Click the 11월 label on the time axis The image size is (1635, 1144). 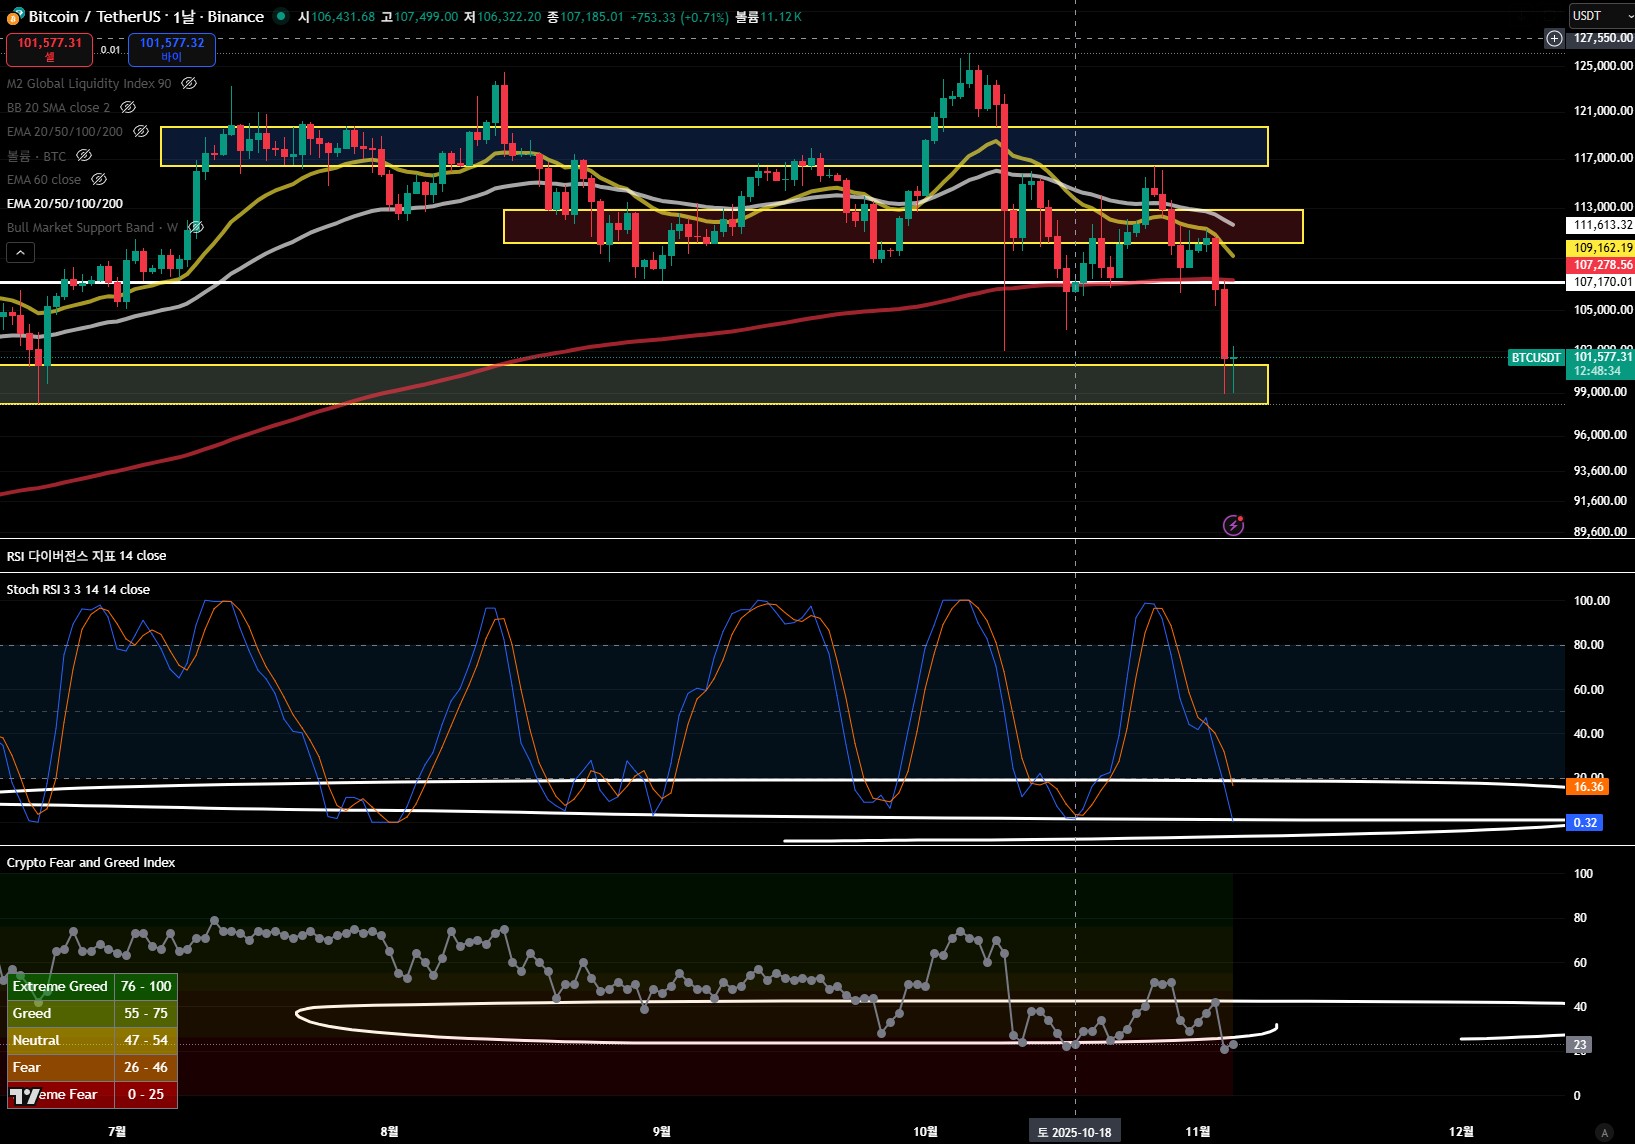[1197, 1132]
